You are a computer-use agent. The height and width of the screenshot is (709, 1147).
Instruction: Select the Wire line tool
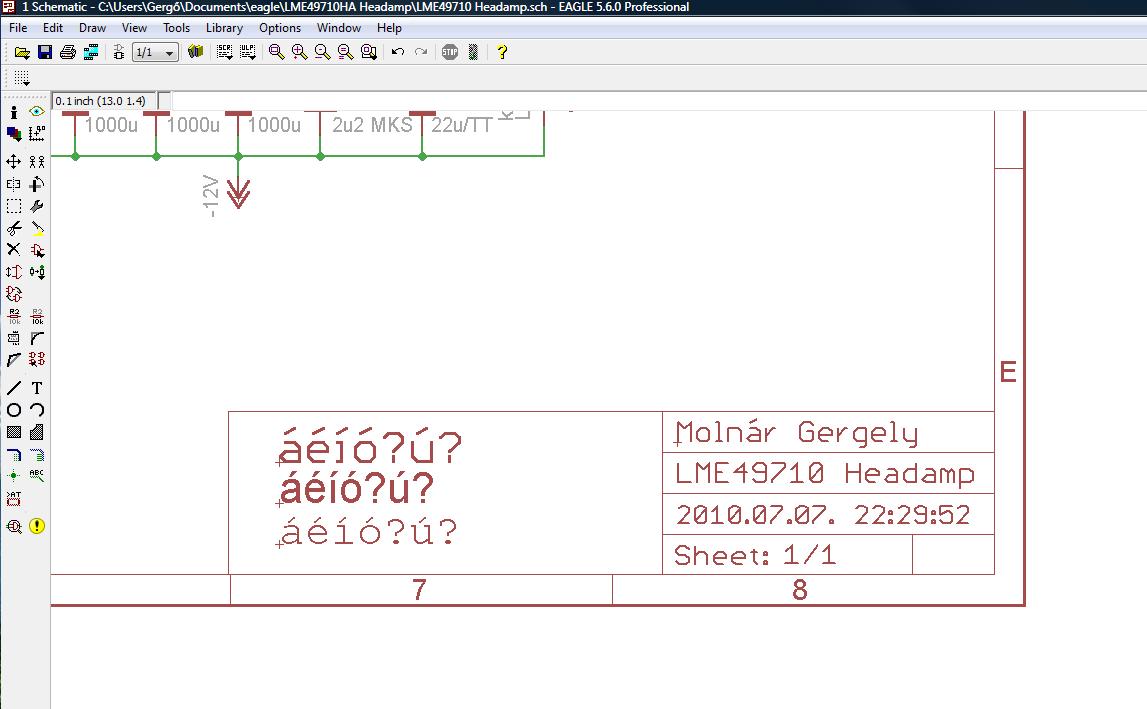click(13, 388)
